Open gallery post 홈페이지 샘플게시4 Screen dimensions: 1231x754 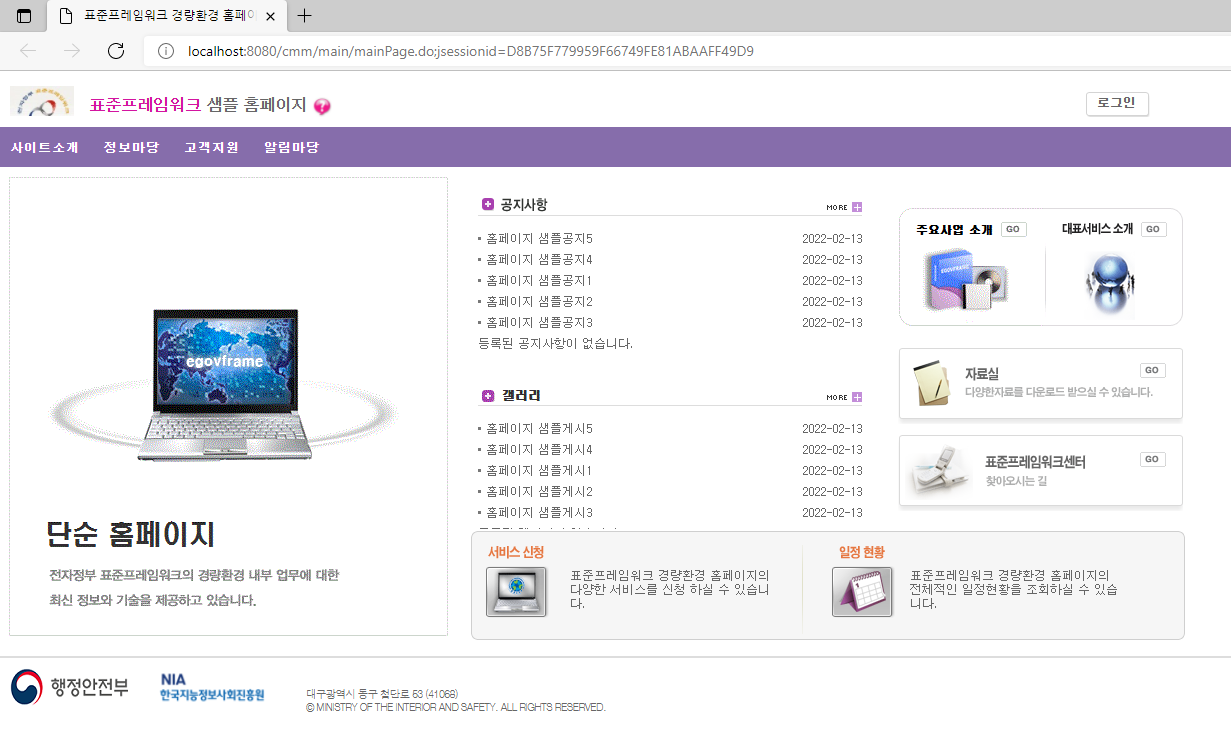tap(539, 450)
